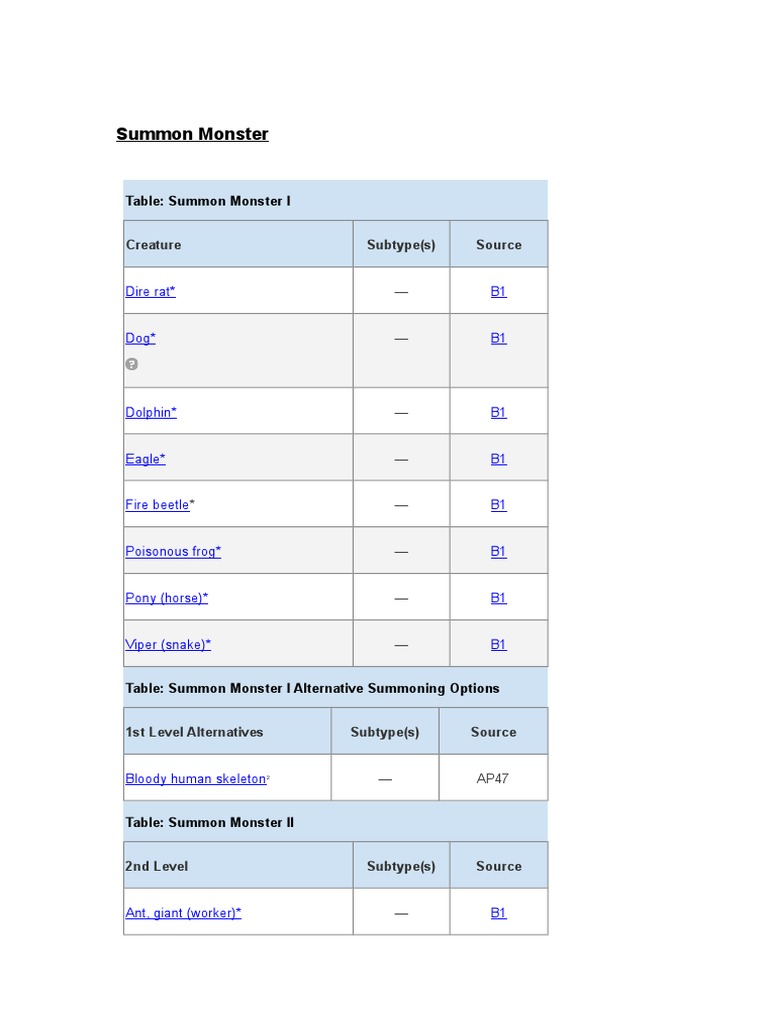Open the B1 source for giant ant
Screen dimensions: 768x1024
click(498, 913)
